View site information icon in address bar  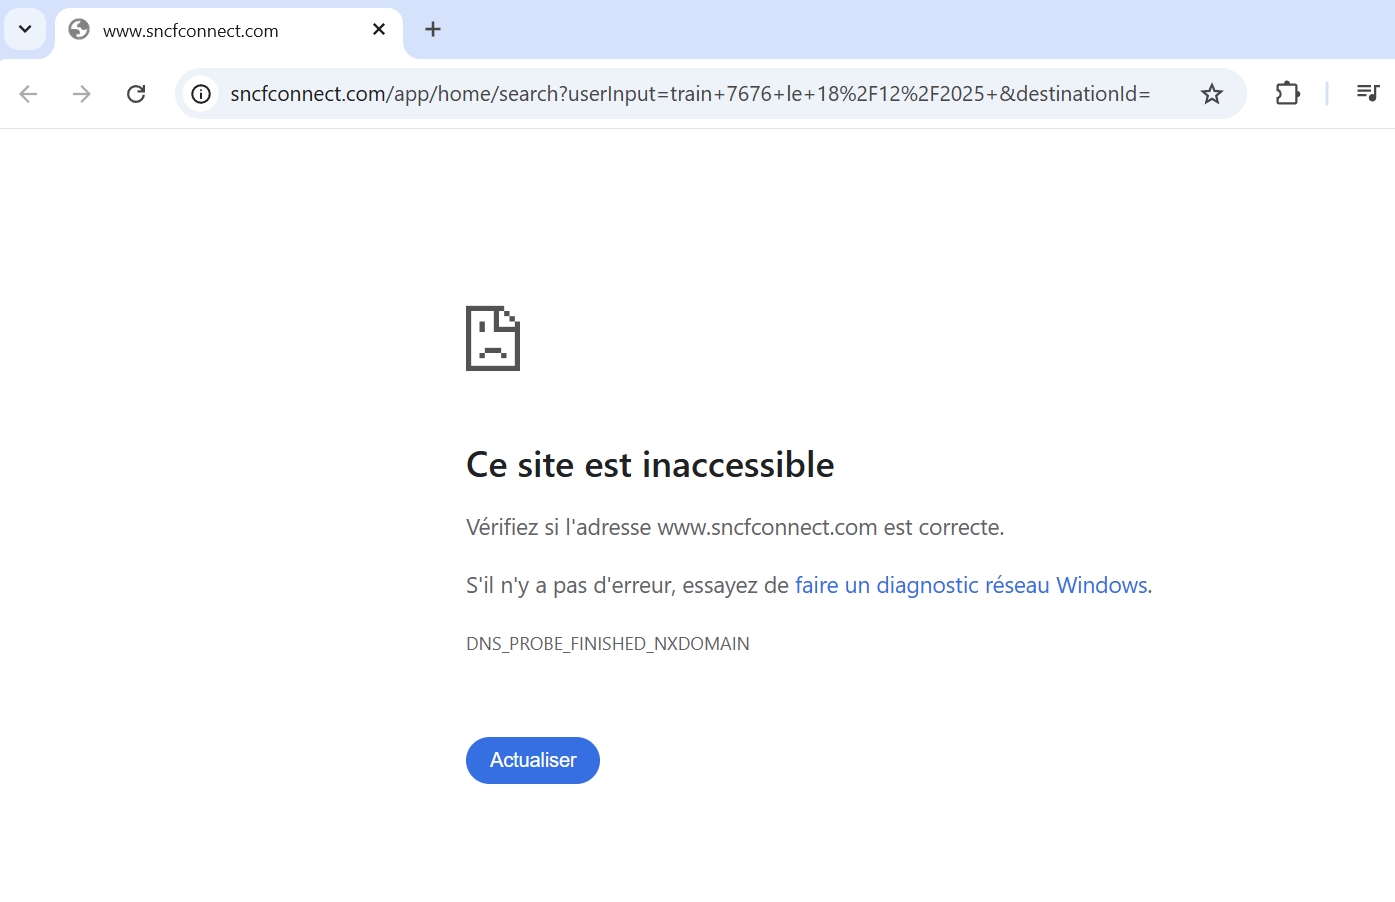pyautogui.click(x=201, y=94)
